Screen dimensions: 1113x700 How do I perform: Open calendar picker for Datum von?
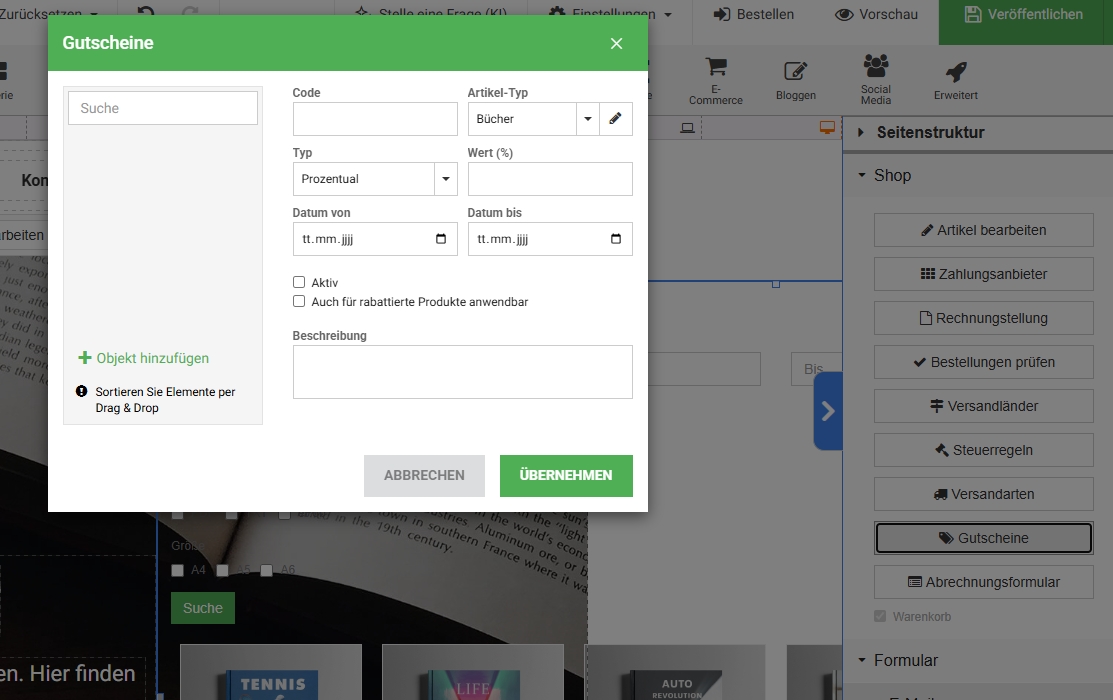(441, 240)
